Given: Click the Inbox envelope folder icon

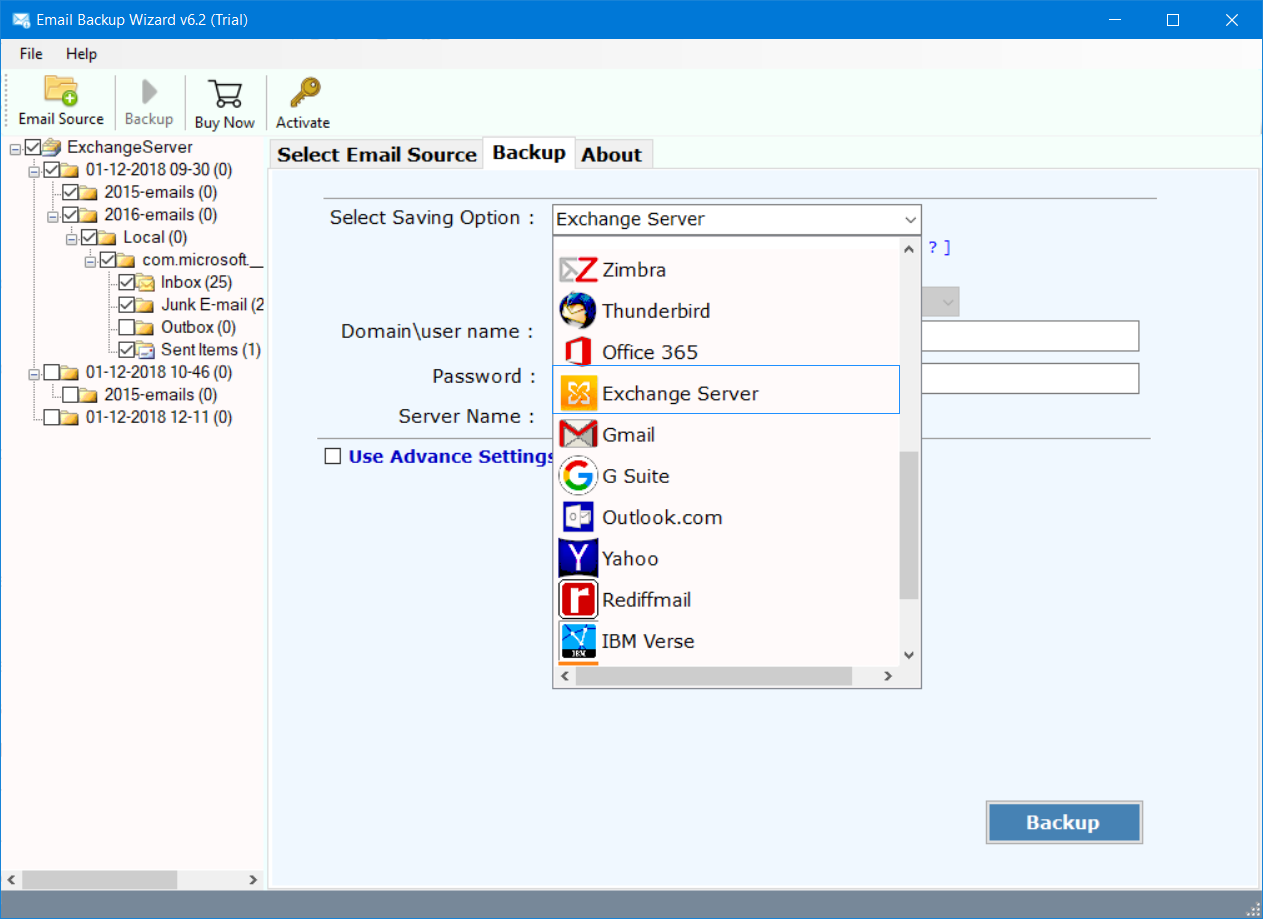Looking at the screenshot, I should click(x=146, y=282).
